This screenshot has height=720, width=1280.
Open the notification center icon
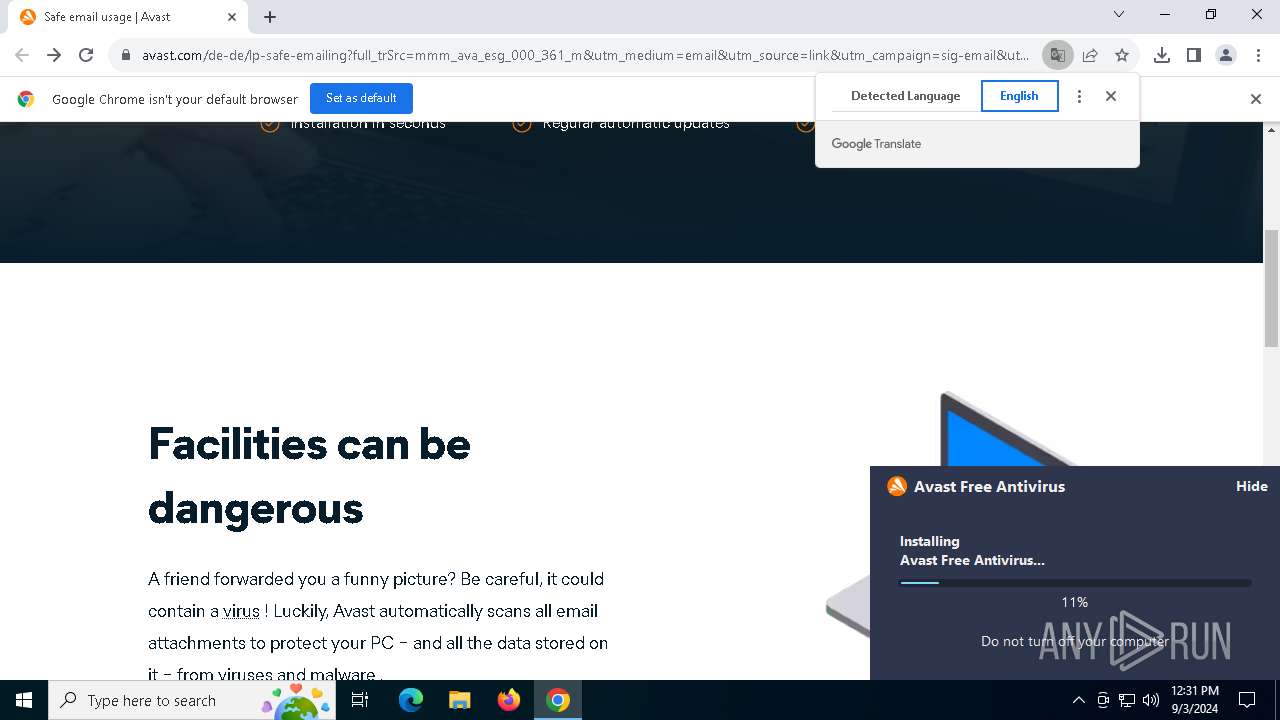[1247, 700]
